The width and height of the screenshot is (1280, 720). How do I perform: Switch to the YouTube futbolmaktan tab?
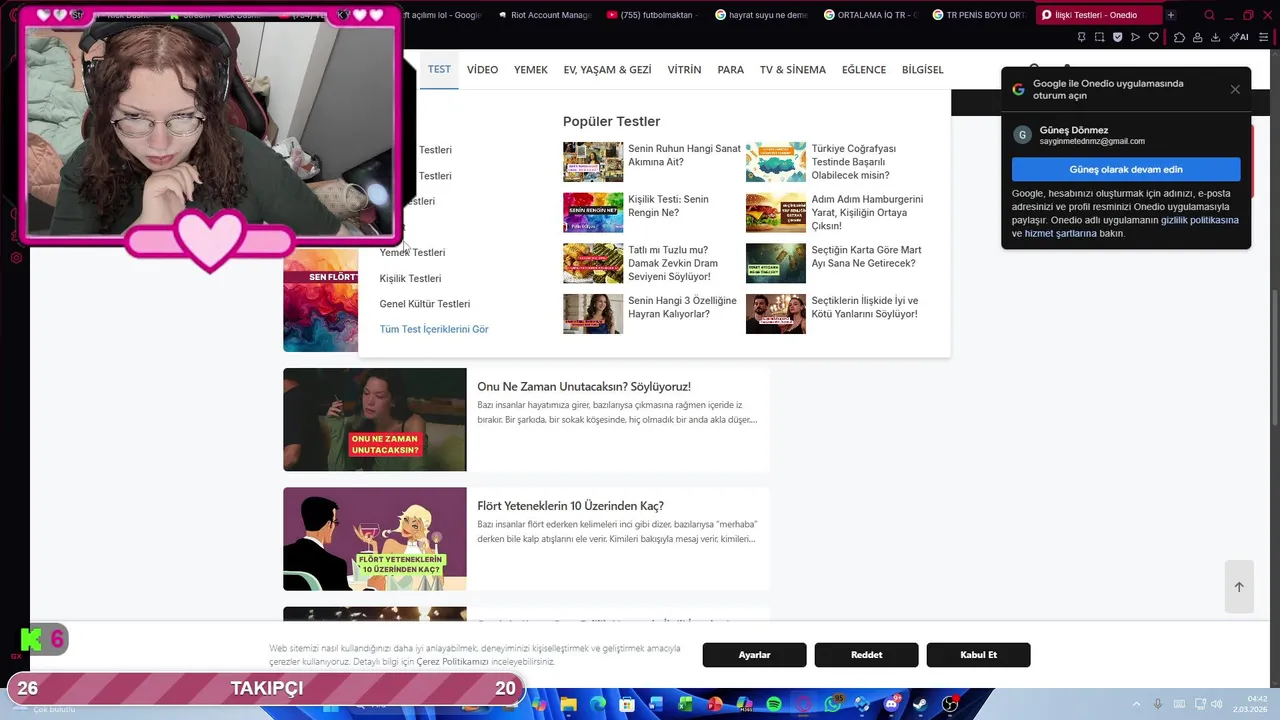(x=650, y=15)
